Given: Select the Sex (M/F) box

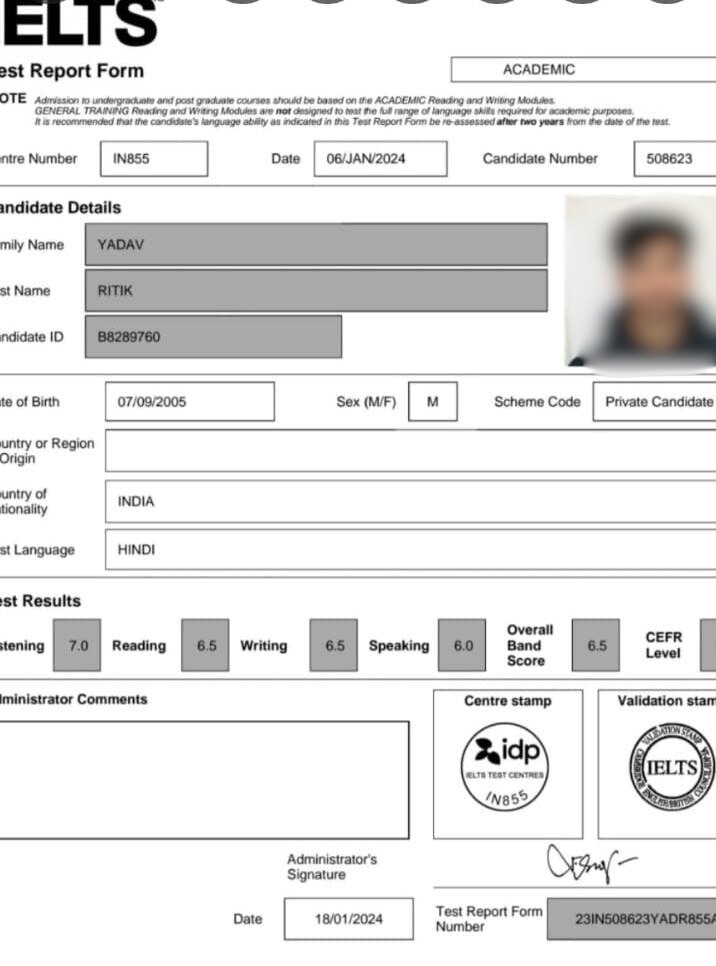Looking at the screenshot, I should 433,402.
